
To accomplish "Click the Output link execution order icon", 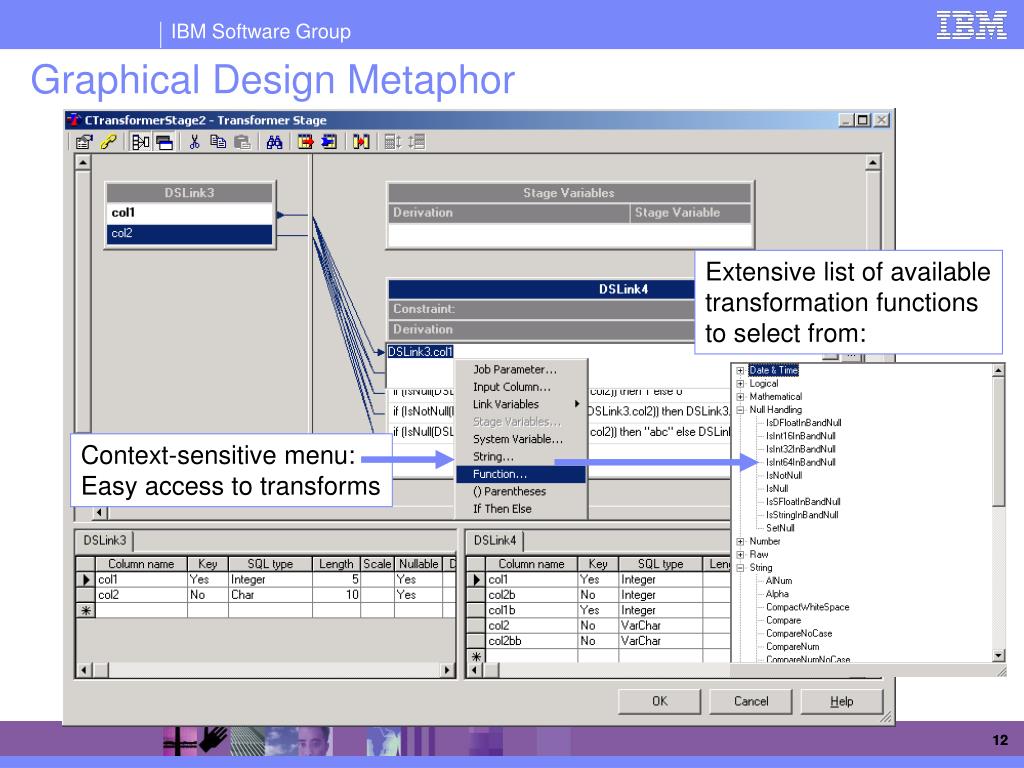I will [417, 142].
